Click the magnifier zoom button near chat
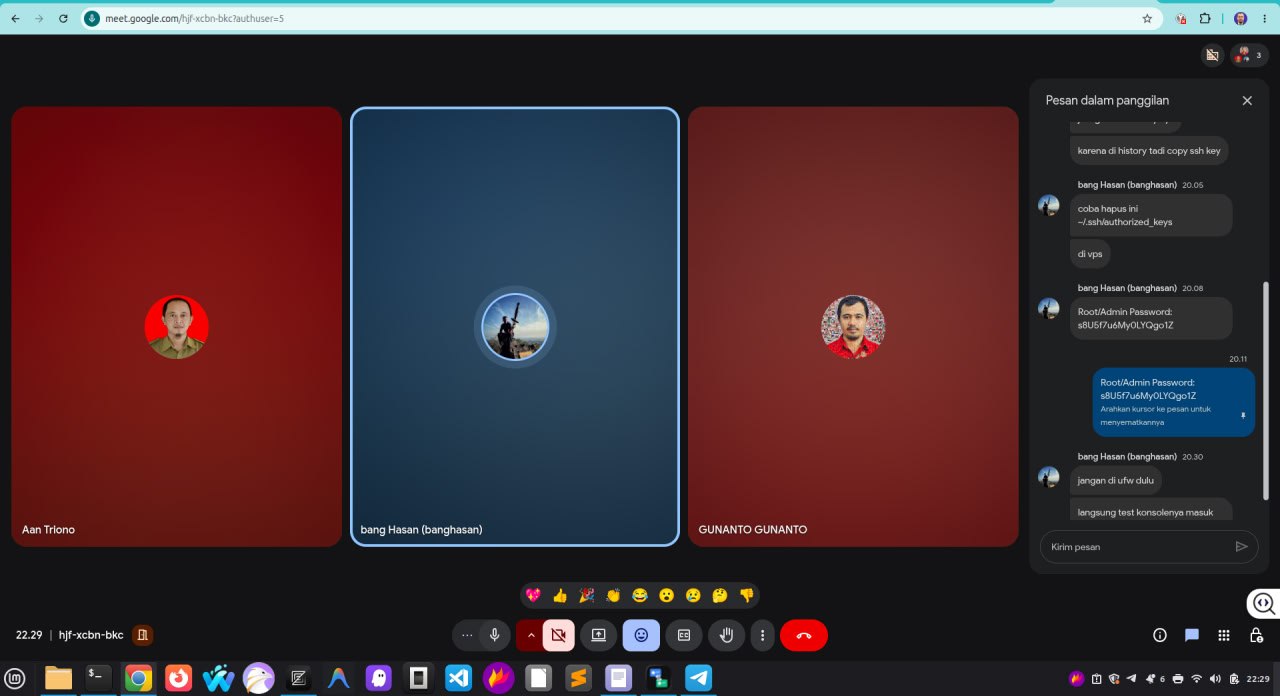Image resolution: width=1280 pixels, height=696 pixels. [1263, 603]
